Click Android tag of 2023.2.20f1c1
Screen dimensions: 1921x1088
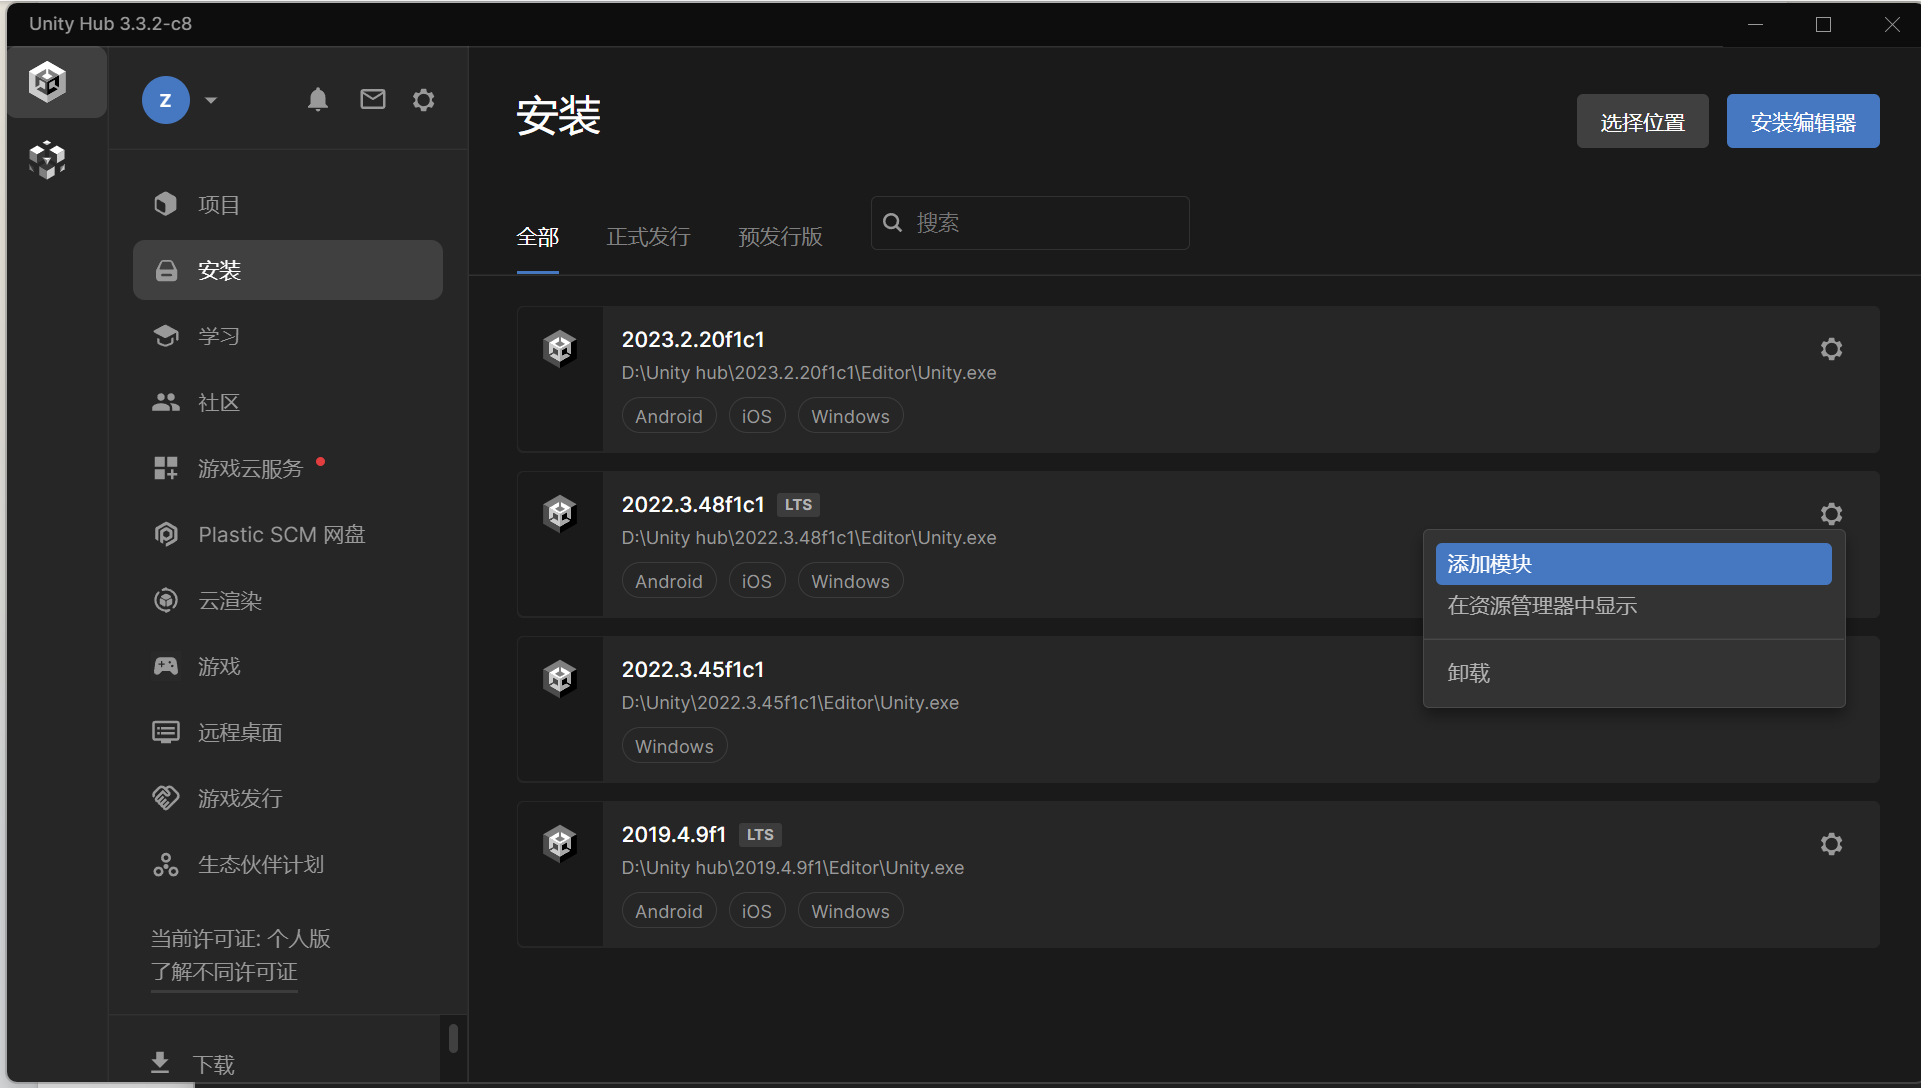click(669, 416)
